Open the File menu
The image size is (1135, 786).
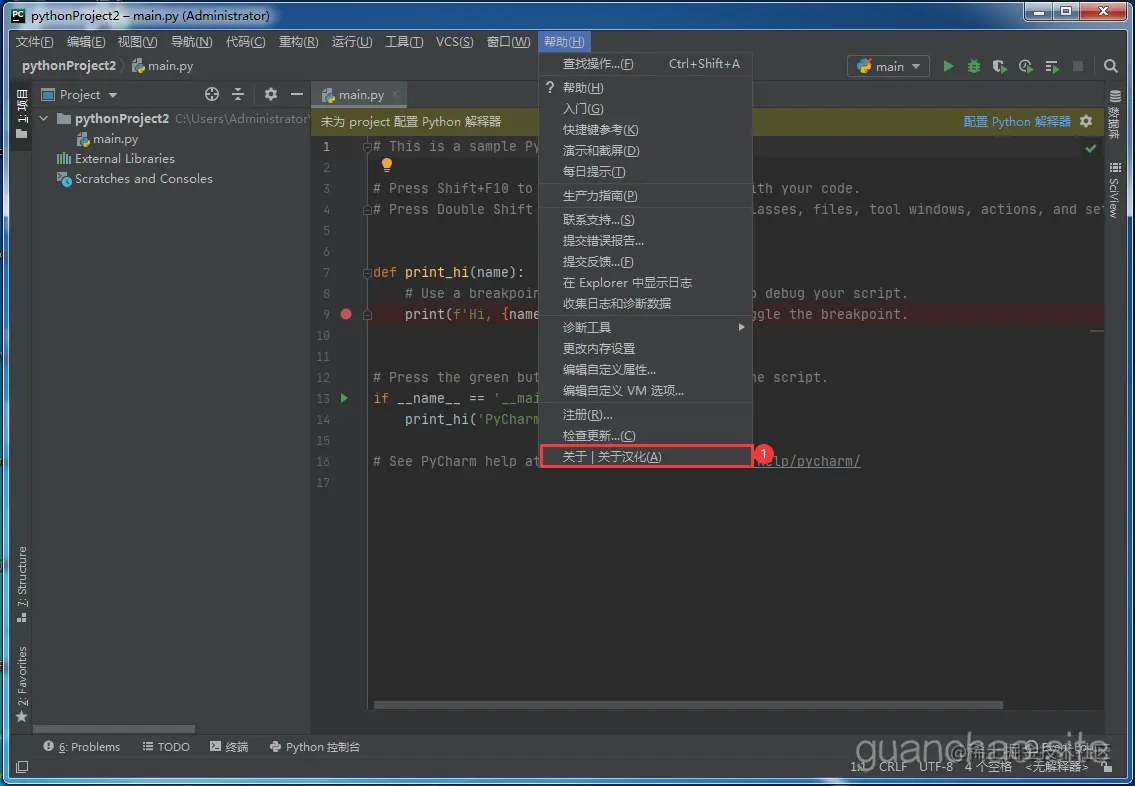34,41
